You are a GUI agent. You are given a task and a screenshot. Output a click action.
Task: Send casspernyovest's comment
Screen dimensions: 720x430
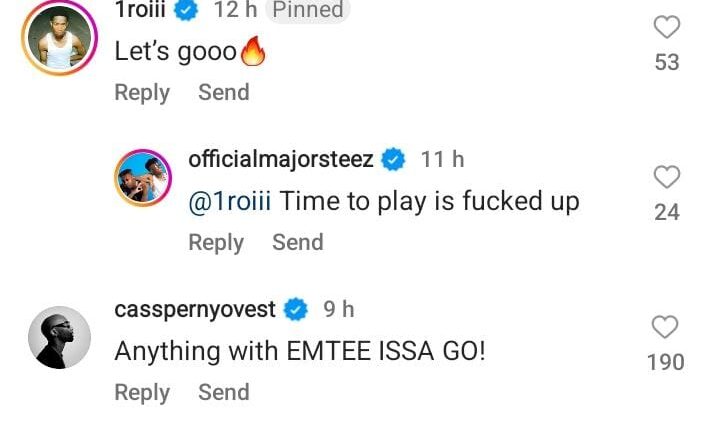point(223,392)
